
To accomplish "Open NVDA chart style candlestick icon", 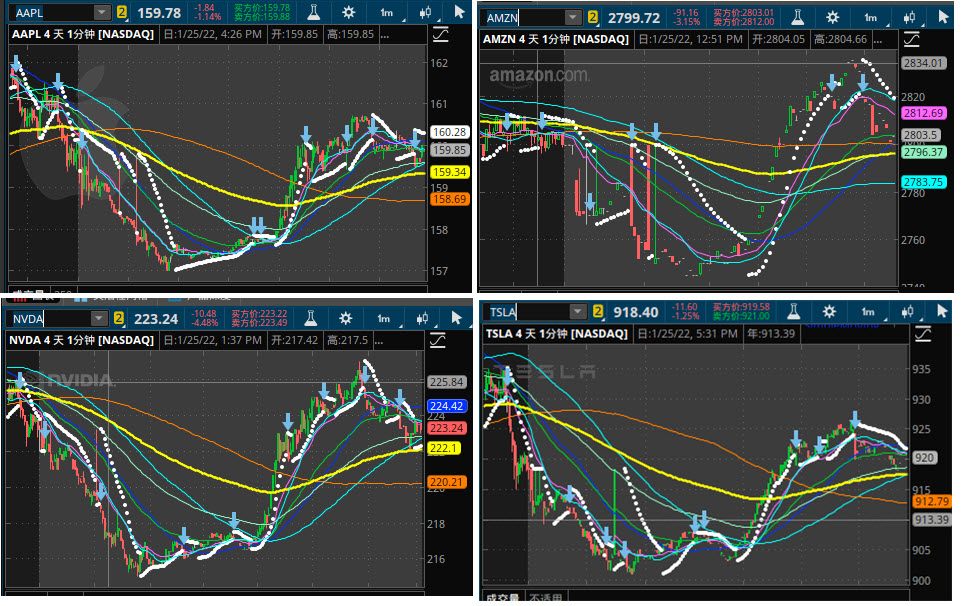I will coord(422,318).
